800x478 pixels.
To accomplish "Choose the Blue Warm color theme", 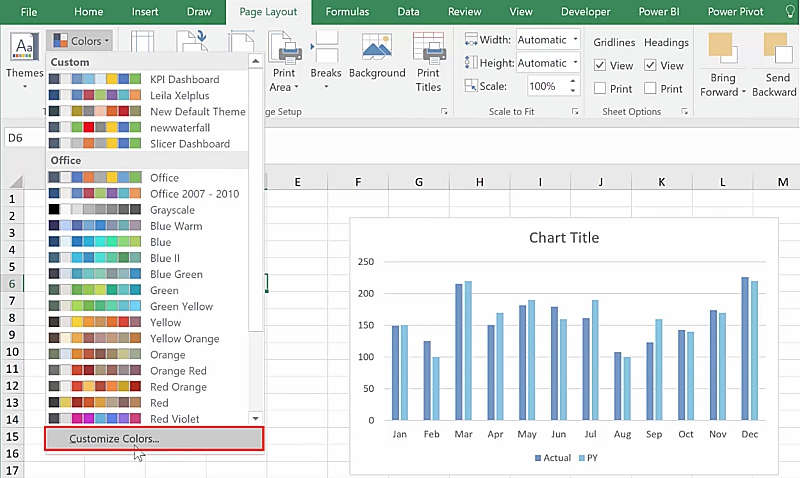I will pyautogui.click(x=174, y=226).
